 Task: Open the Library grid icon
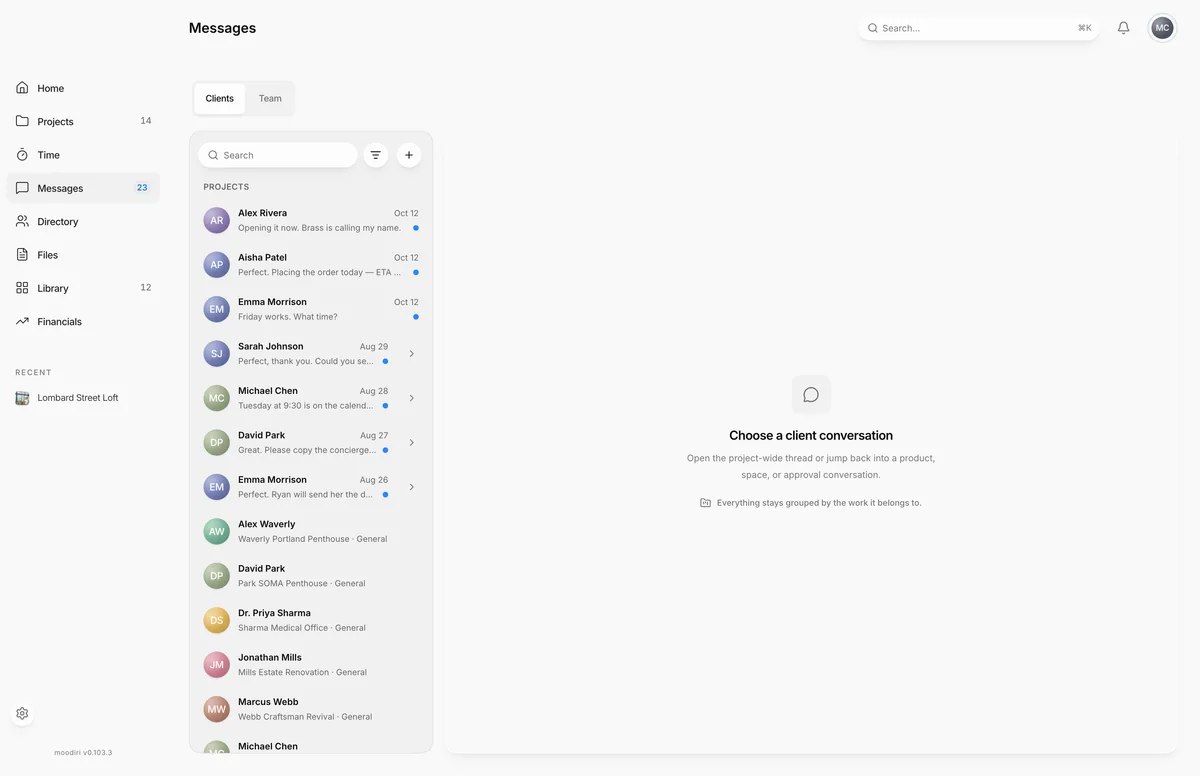pyautogui.click(x=22, y=288)
